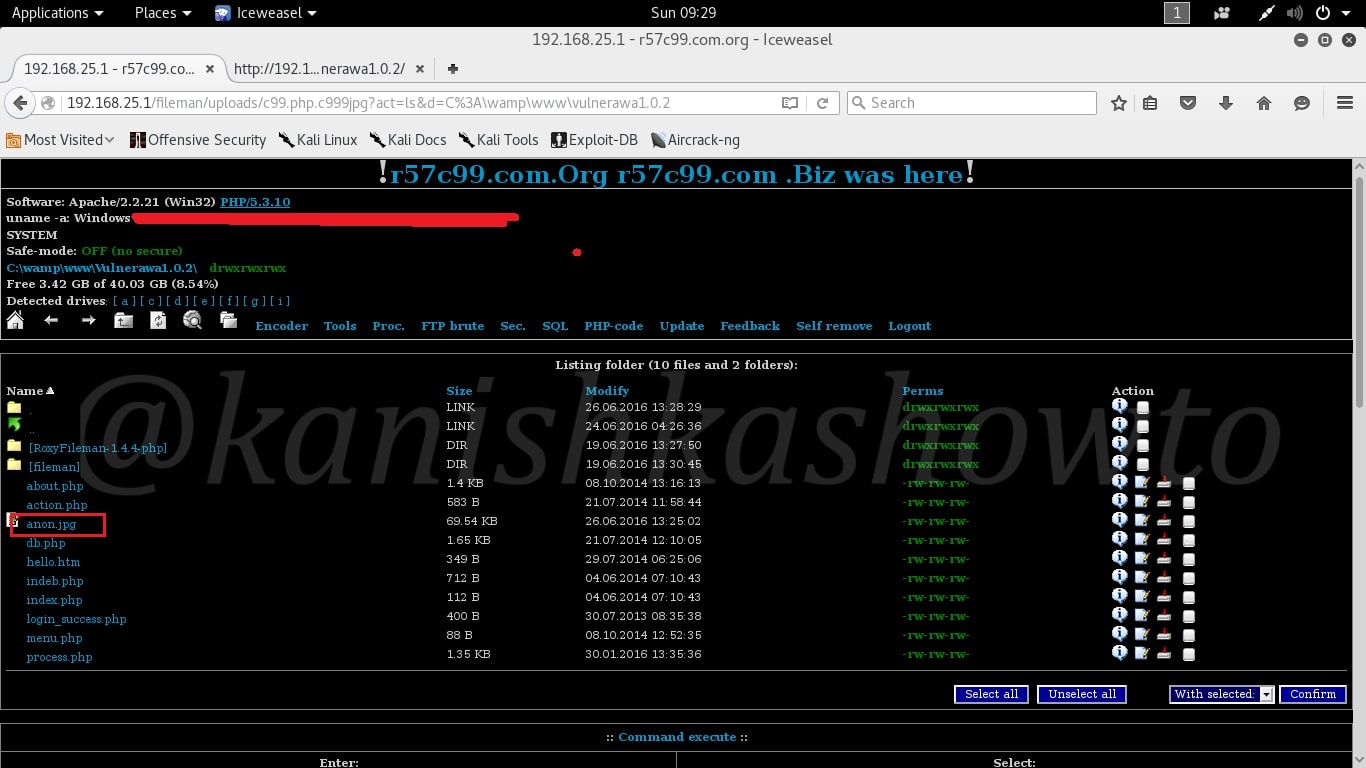Click the info icon for db.php
The width and height of the screenshot is (1366, 768).
1119,539
